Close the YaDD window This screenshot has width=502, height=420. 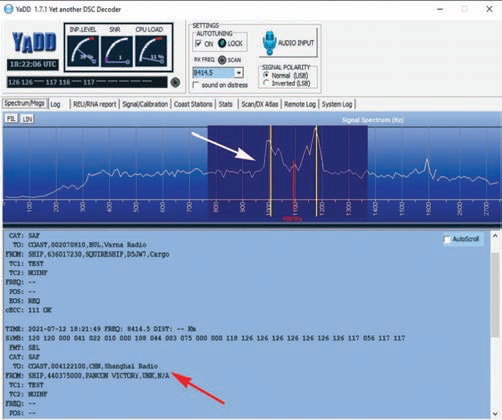pyautogui.click(x=489, y=9)
